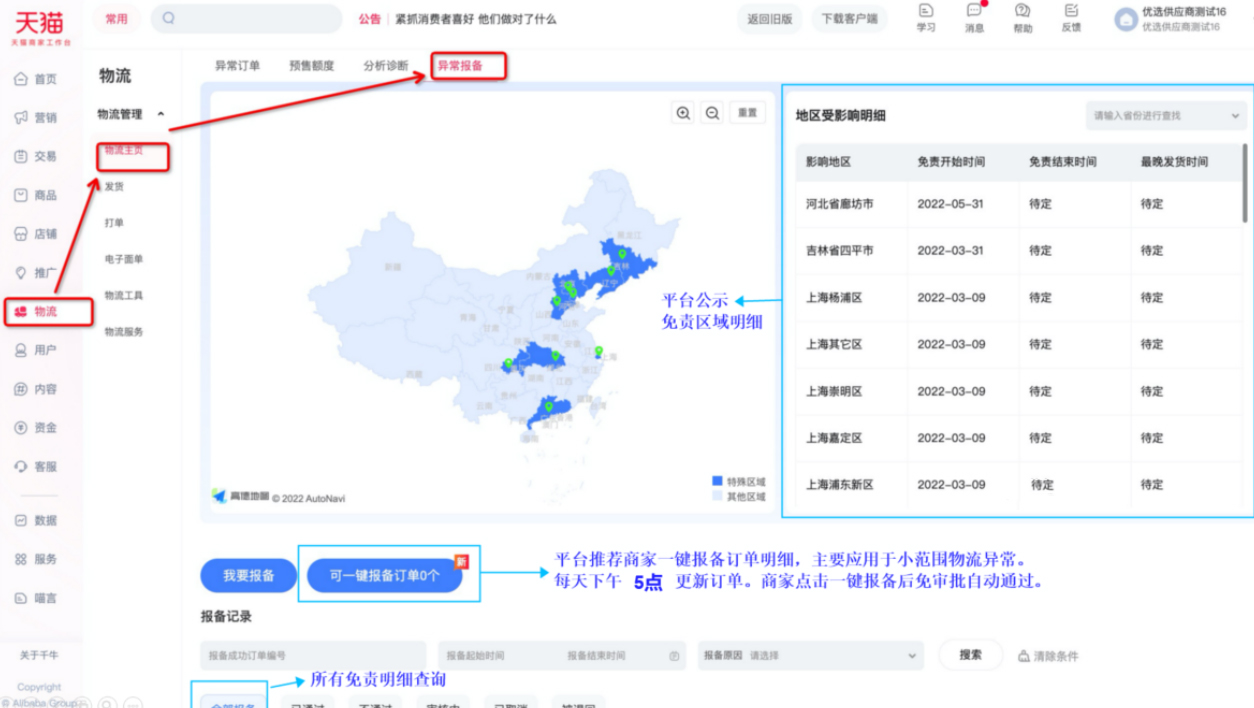Click the 消息 notification icon
Screen dimensions: 1254x708
(975, 18)
